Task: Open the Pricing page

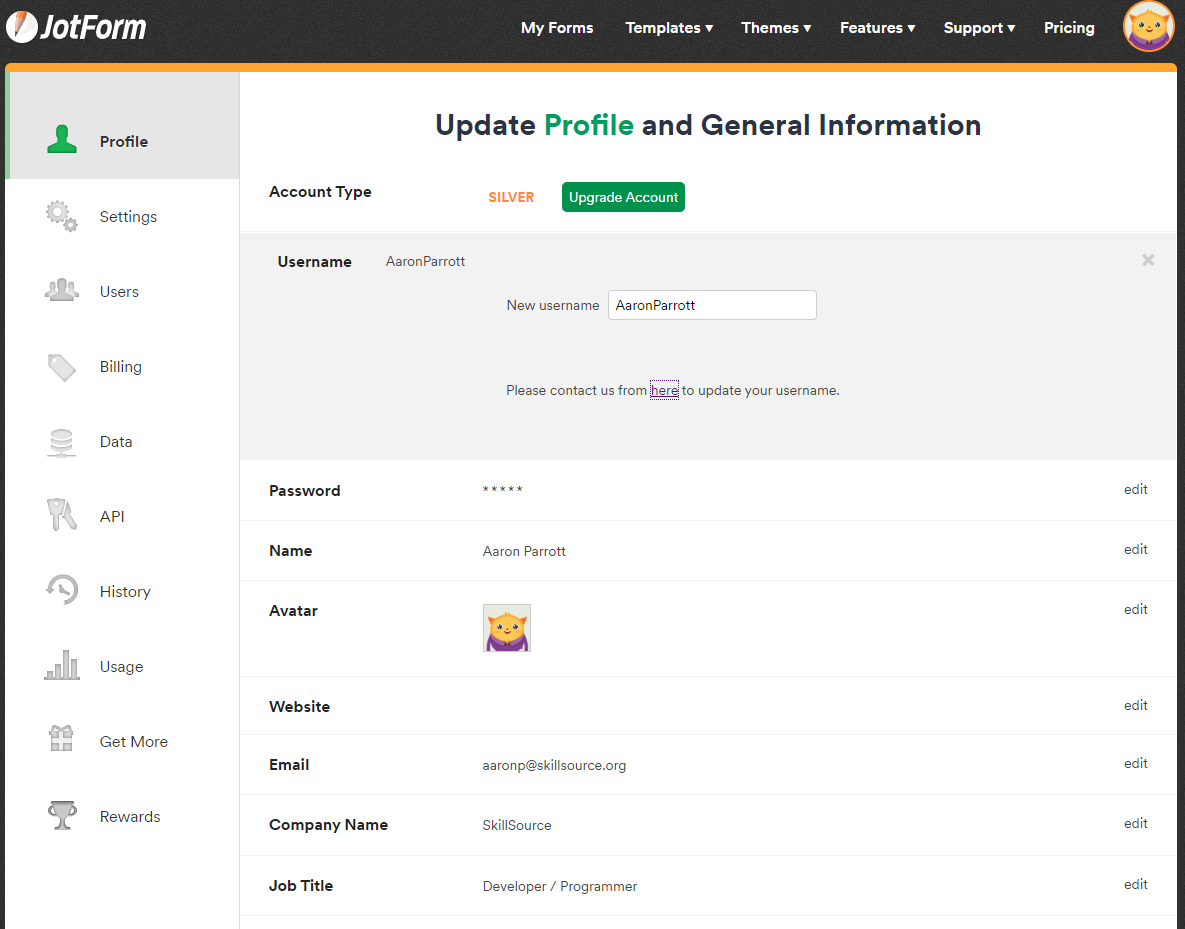Action: click(x=1069, y=28)
